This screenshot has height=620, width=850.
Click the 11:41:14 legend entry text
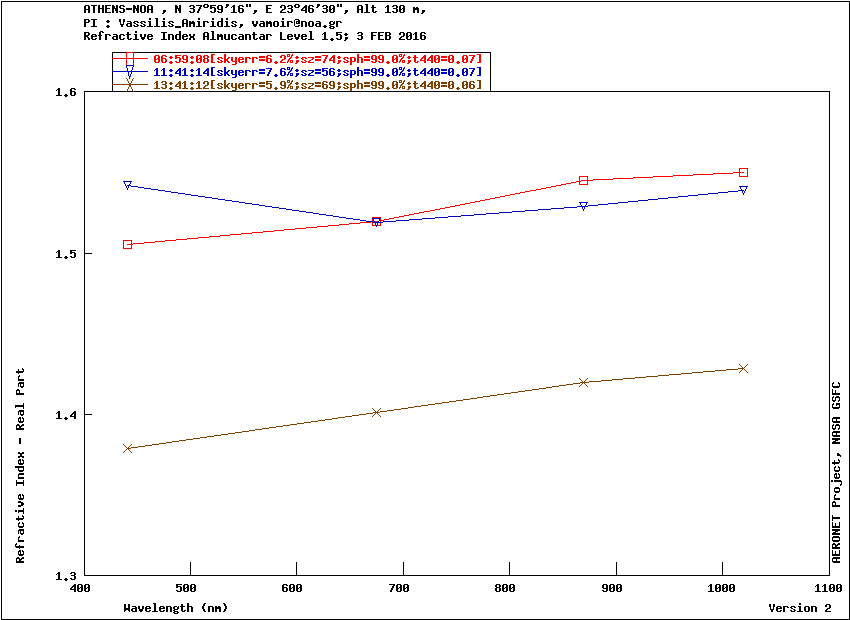[318, 72]
